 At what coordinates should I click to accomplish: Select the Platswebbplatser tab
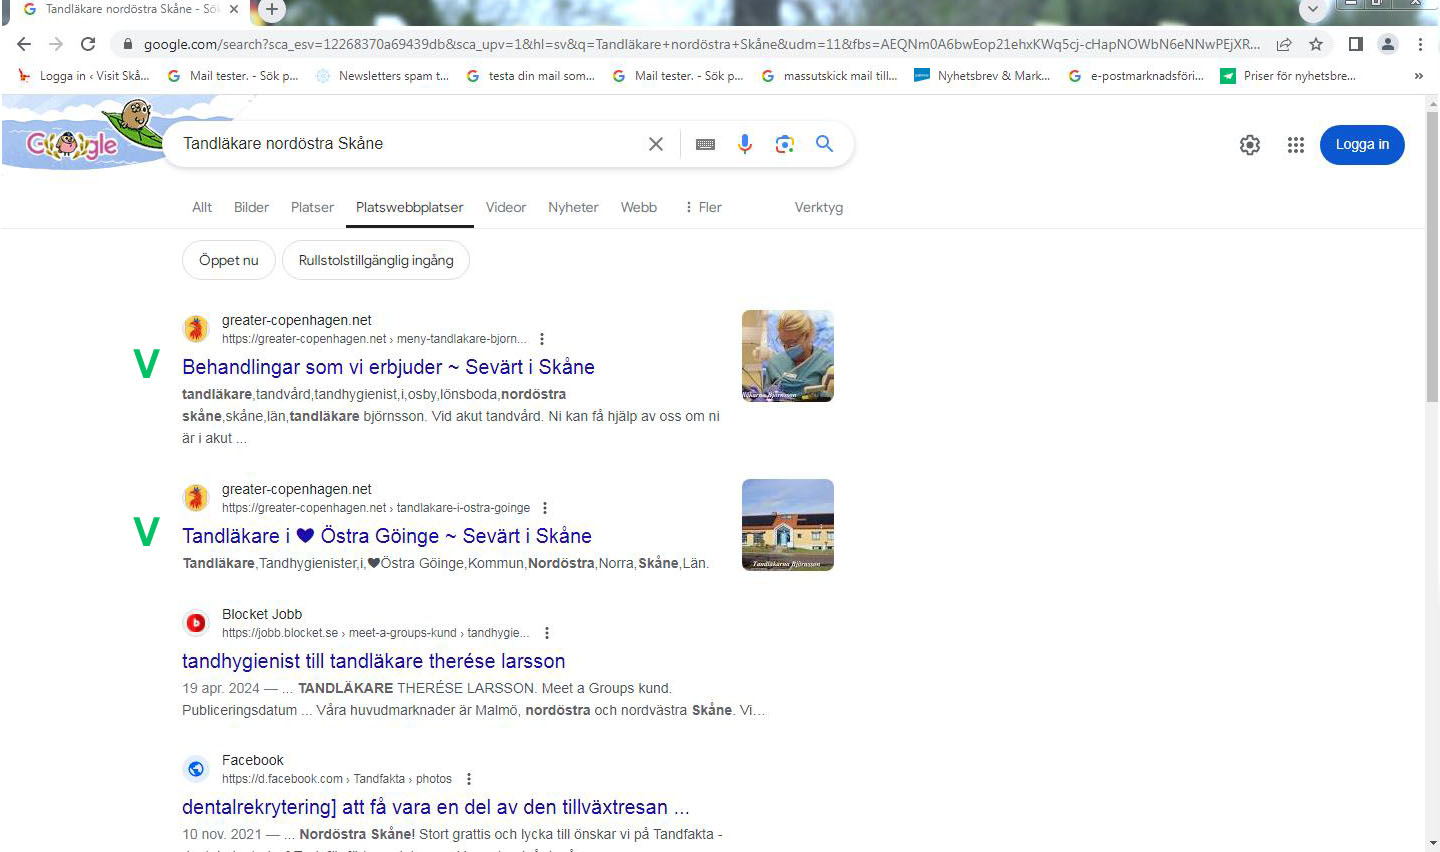[x=410, y=207]
